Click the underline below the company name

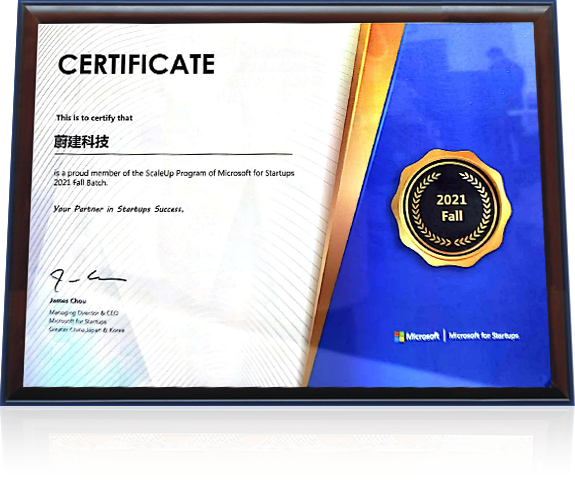pyautogui.click(x=173, y=154)
